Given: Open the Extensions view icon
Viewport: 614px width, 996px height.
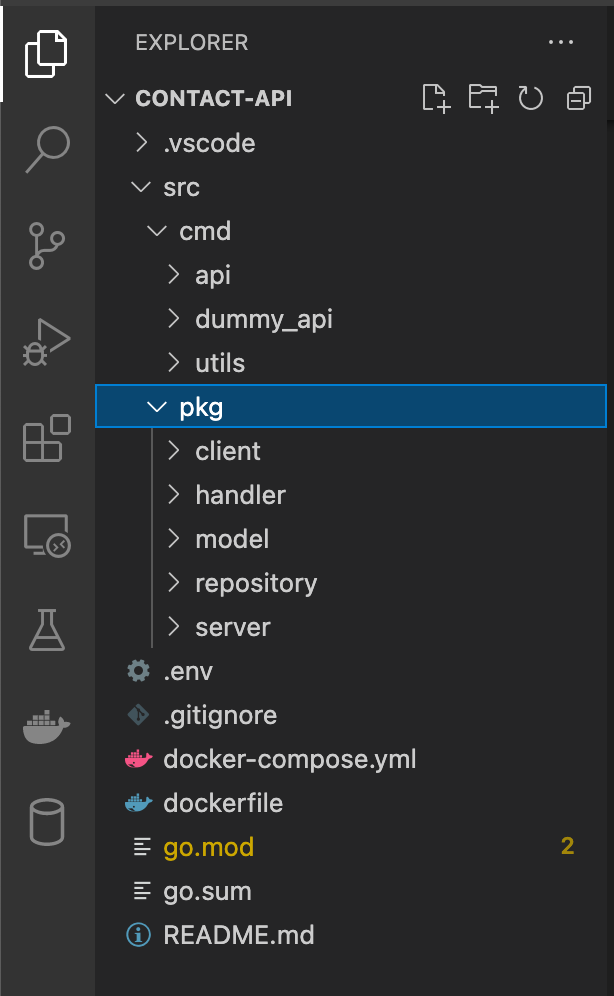Looking at the screenshot, I should 47,438.
